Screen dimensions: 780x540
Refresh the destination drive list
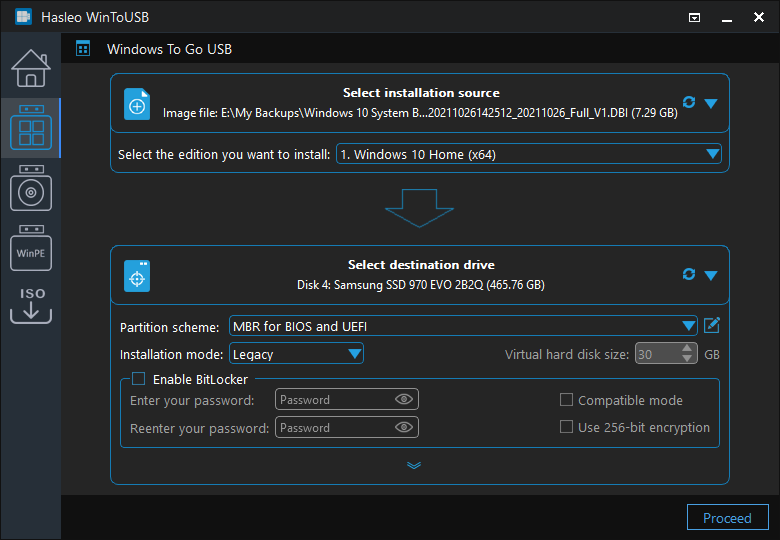pyautogui.click(x=689, y=274)
